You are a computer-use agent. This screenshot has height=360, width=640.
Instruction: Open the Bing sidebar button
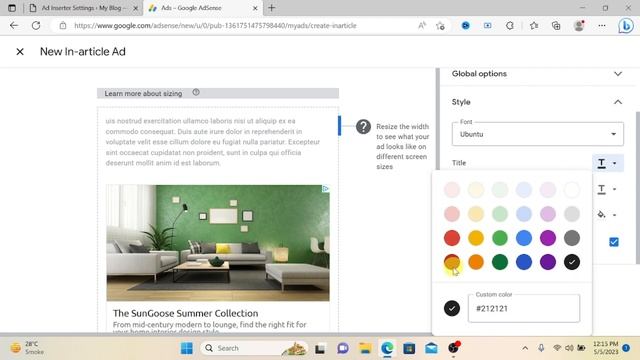(625, 26)
